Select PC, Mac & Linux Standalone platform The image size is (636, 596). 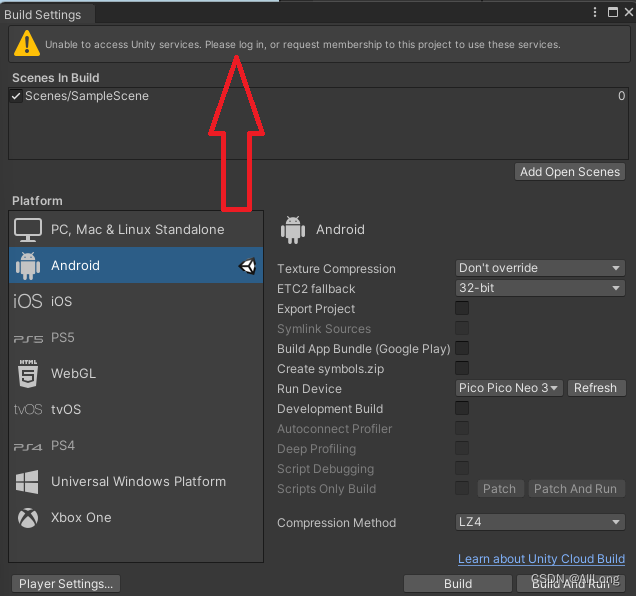click(x=136, y=230)
